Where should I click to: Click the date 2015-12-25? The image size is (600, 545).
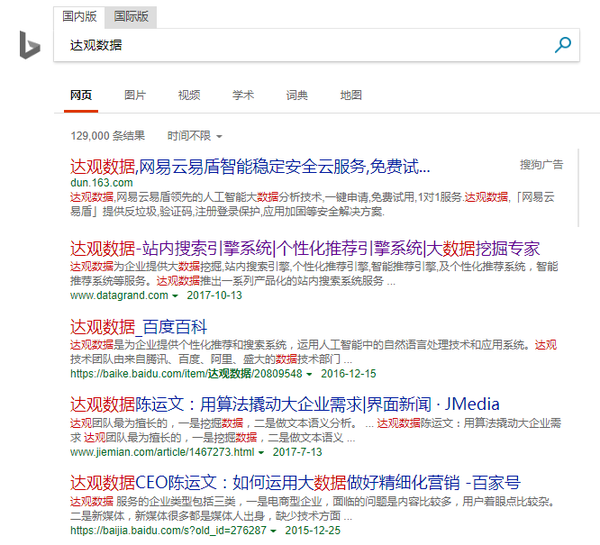[313, 530]
